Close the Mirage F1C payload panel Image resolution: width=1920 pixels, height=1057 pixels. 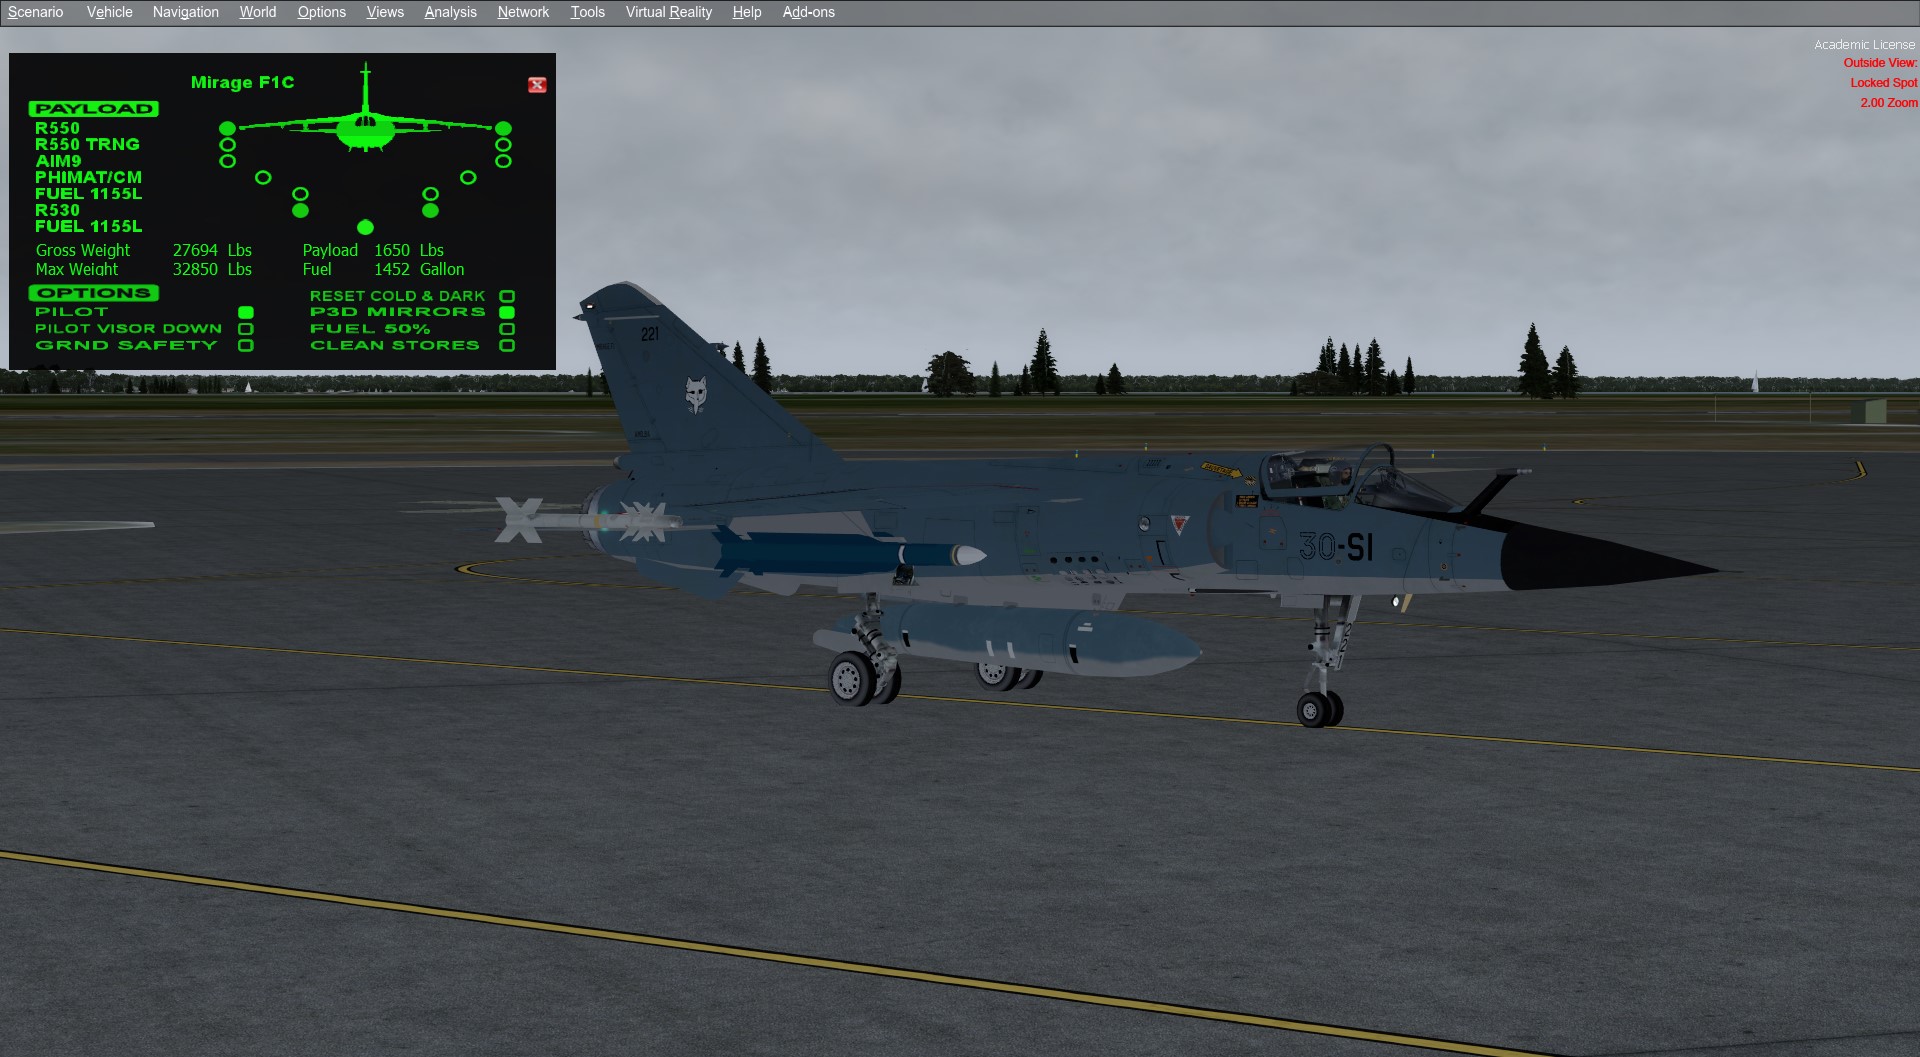coord(537,85)
